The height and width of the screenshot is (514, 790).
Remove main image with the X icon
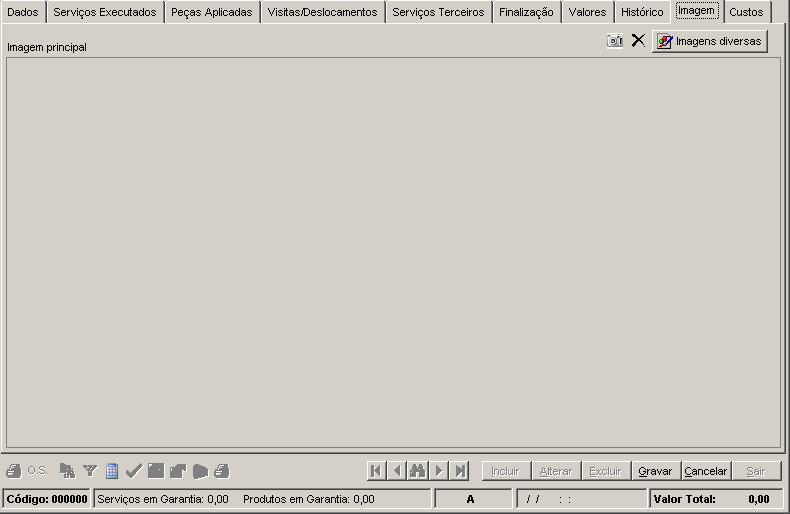(638, 40)
